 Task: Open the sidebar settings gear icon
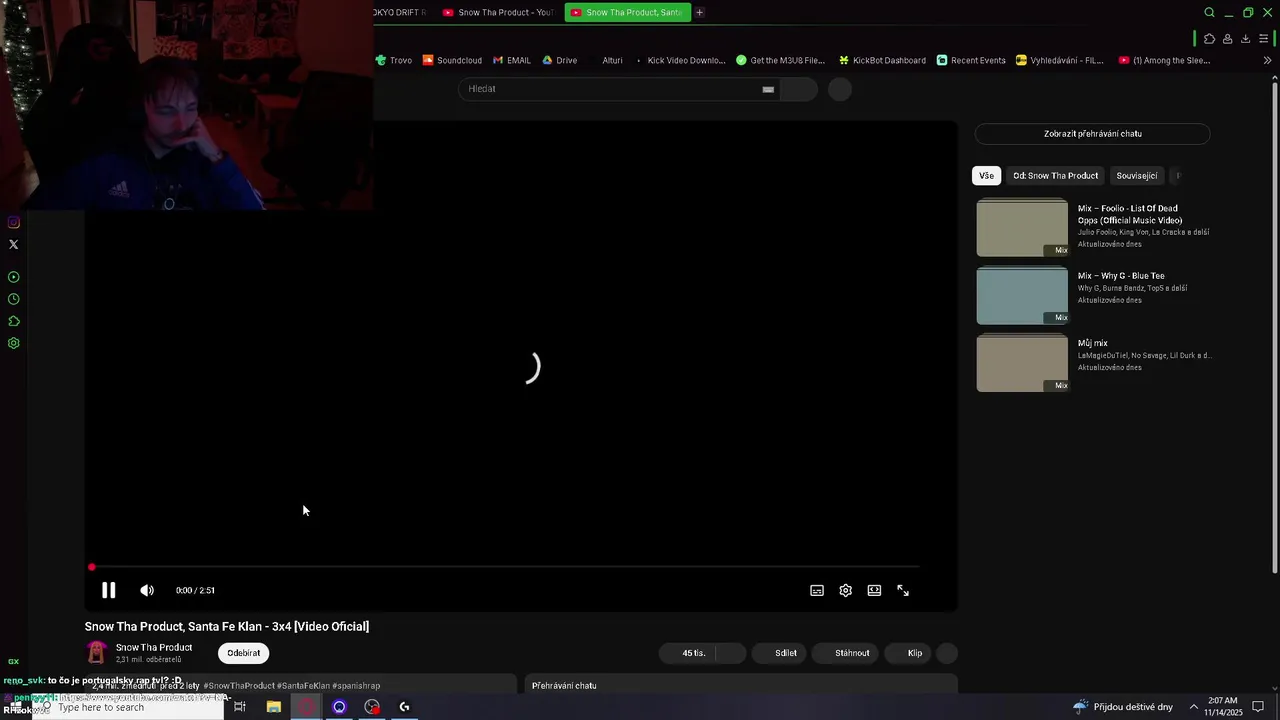(13, 343)
